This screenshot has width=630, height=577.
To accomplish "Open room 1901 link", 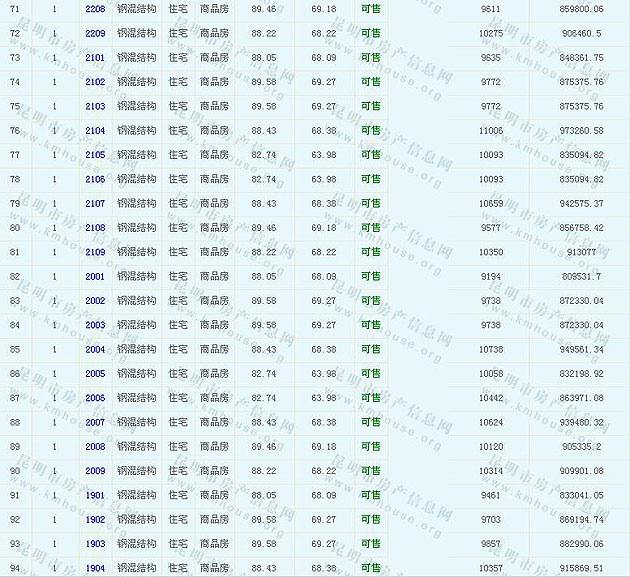I will (x=95, y=495).
